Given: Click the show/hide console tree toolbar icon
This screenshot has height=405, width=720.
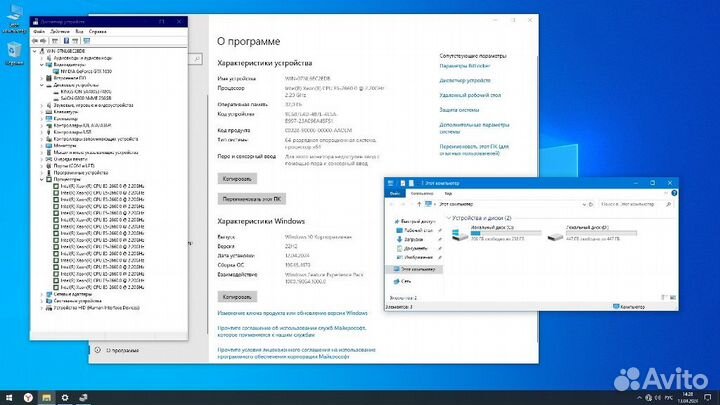Looking at the screenshot, I should tap(55, 41).
